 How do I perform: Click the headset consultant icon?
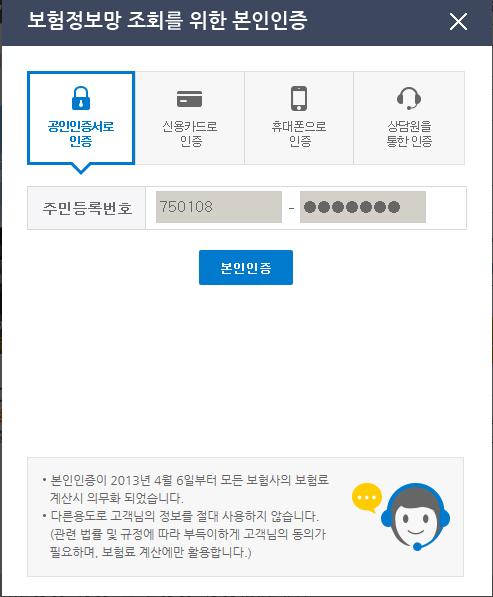point(409,98)
